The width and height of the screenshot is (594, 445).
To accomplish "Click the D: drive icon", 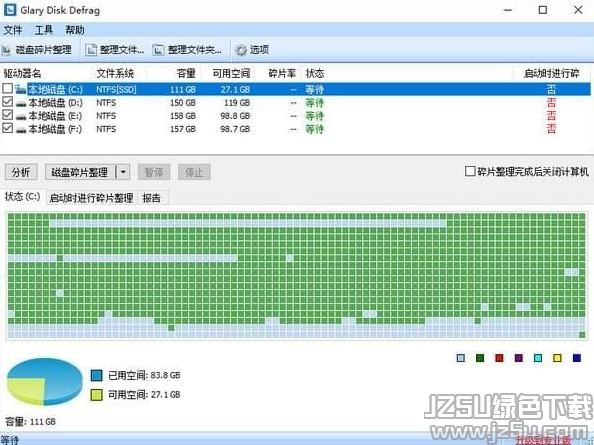I will coord(21,103).
